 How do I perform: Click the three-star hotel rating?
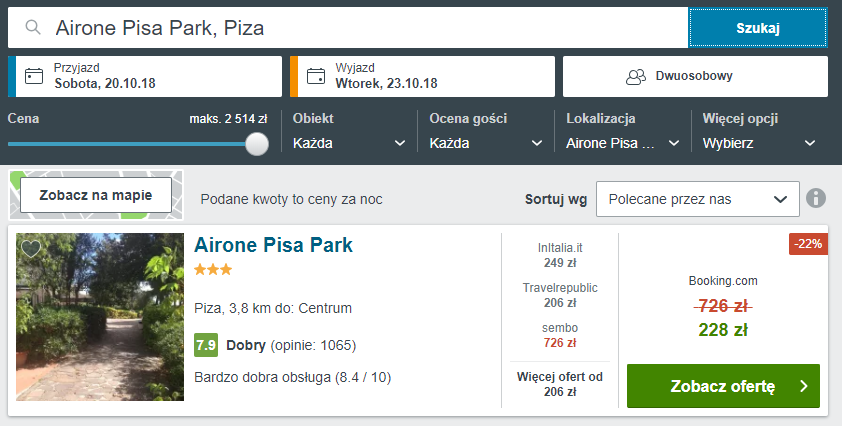213,270
